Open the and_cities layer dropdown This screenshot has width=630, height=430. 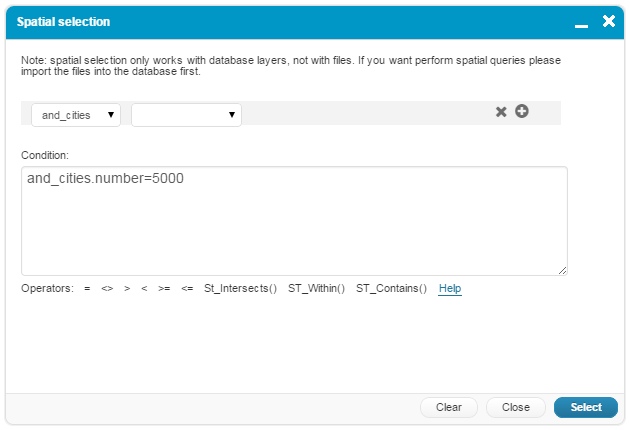coord(76,115)
